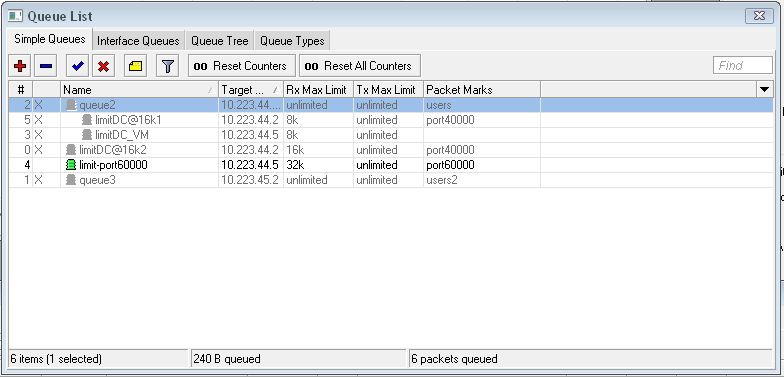
Task: Sort by Target column header
Action: [251, 90]
